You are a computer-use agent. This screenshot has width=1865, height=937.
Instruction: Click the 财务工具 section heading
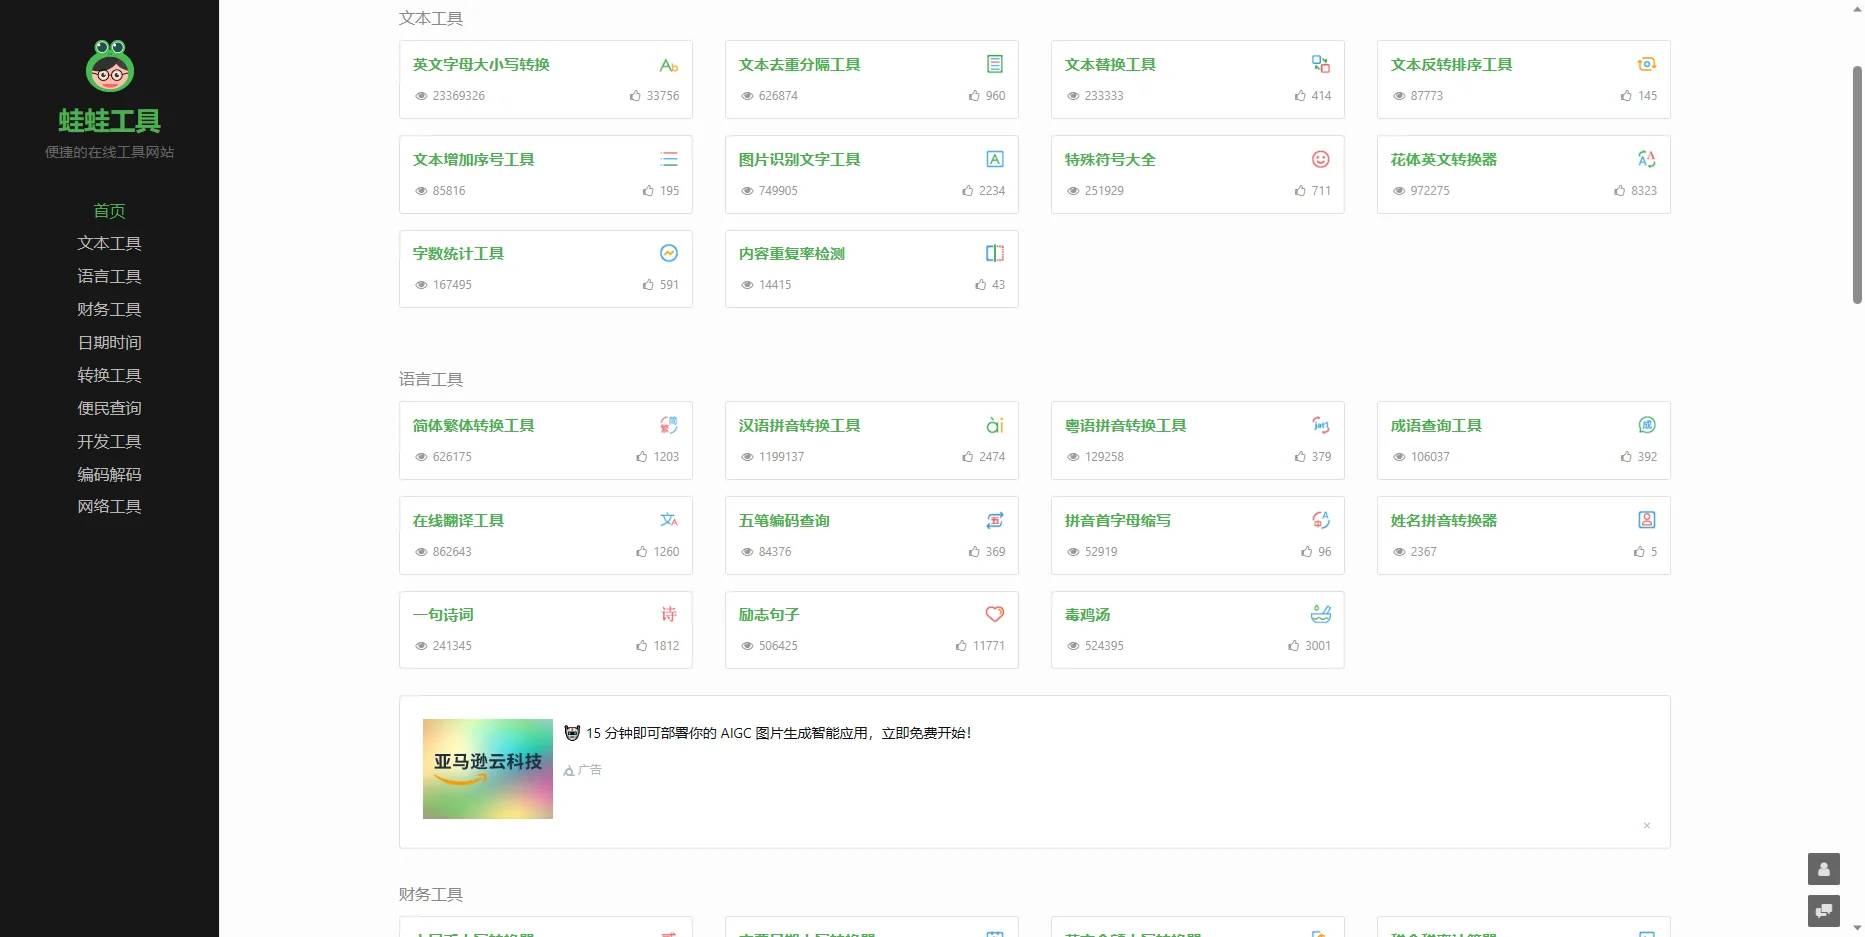pyautogui.click(x=431, y=895)
